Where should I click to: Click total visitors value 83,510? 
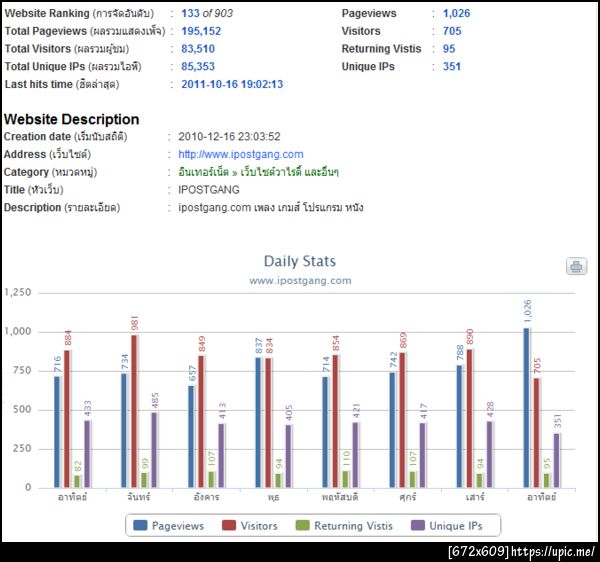(198, 49)
